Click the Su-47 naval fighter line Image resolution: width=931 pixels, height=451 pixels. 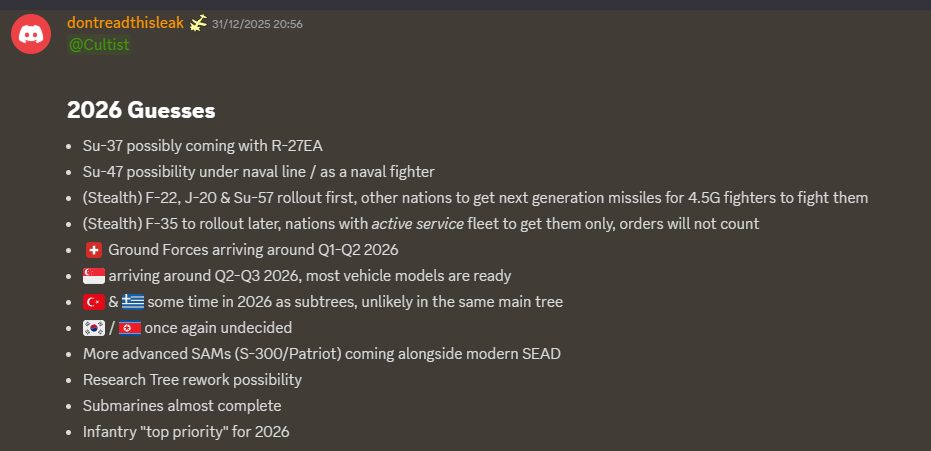coord(258,172)
